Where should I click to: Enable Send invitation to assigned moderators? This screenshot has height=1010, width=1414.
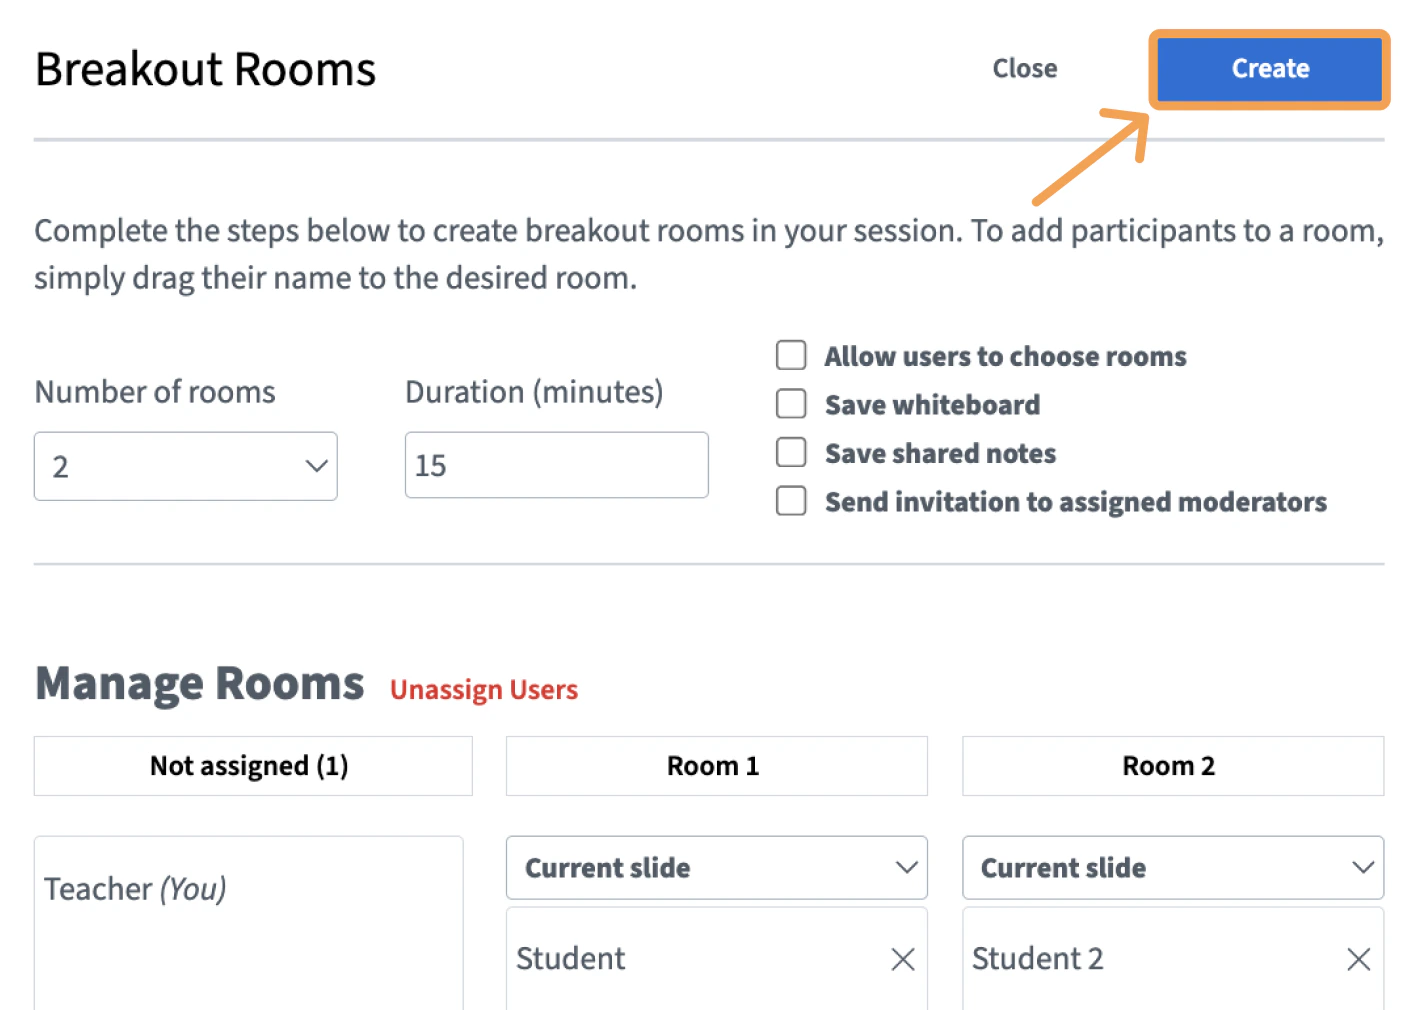[x=791, y=501]
